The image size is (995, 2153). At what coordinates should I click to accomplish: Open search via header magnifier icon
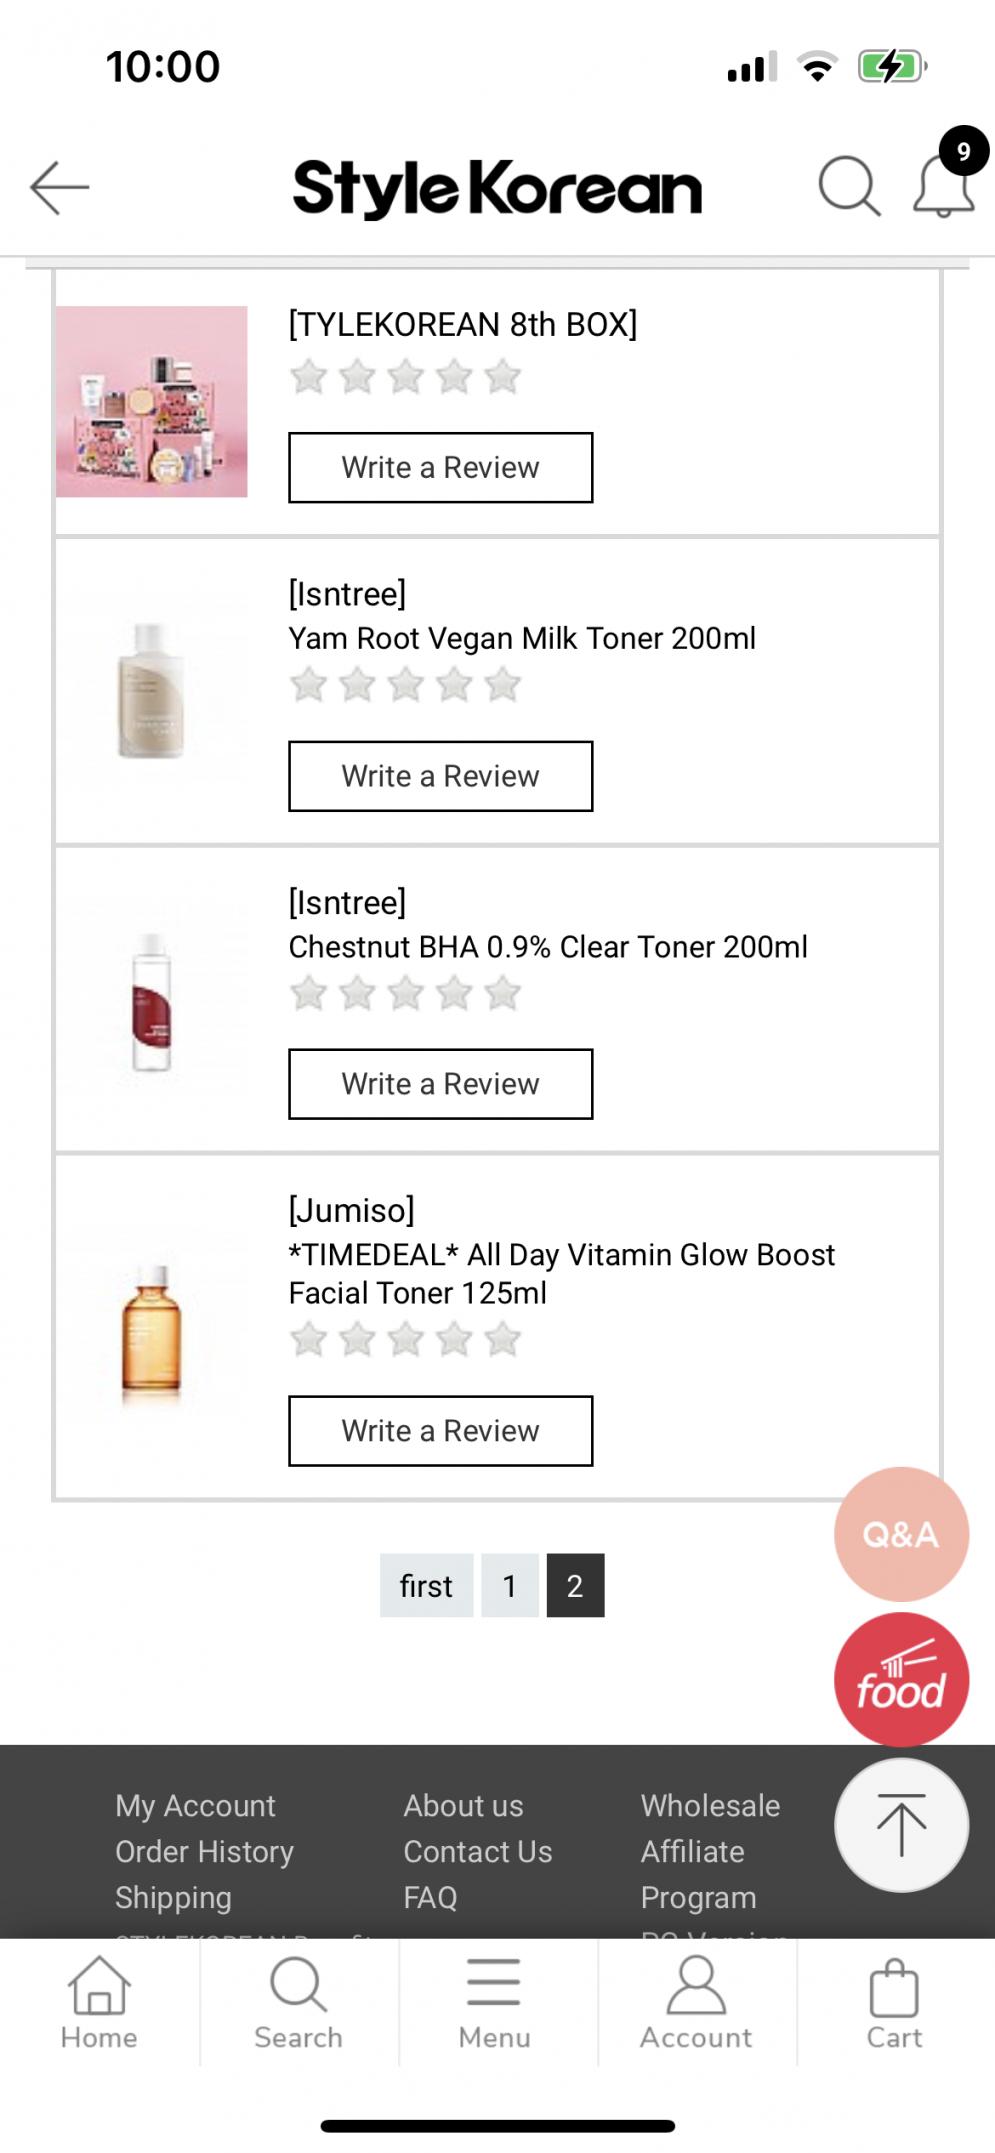849,186
